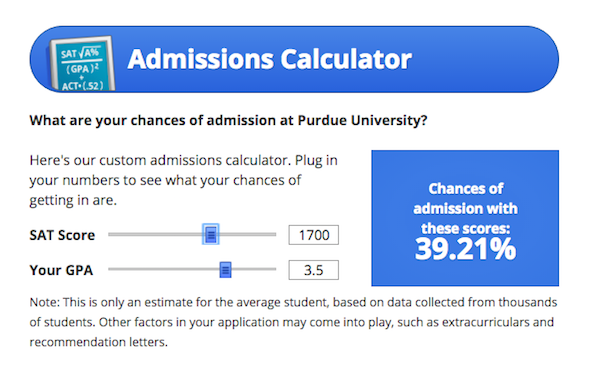Click the Purdue University chances heading
The image size is (600, 372).
tap(228, 121)
